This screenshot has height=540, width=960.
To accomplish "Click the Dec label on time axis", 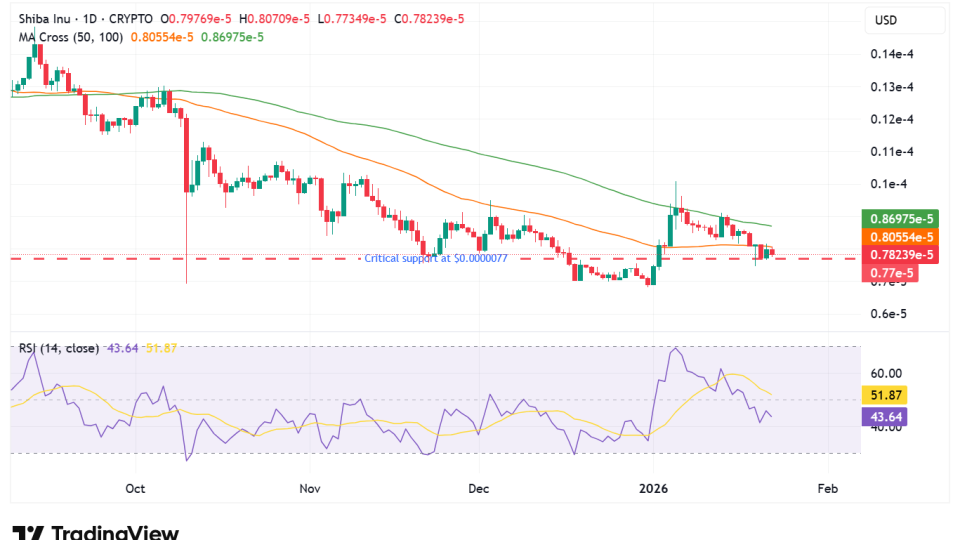I will (479, 489).
